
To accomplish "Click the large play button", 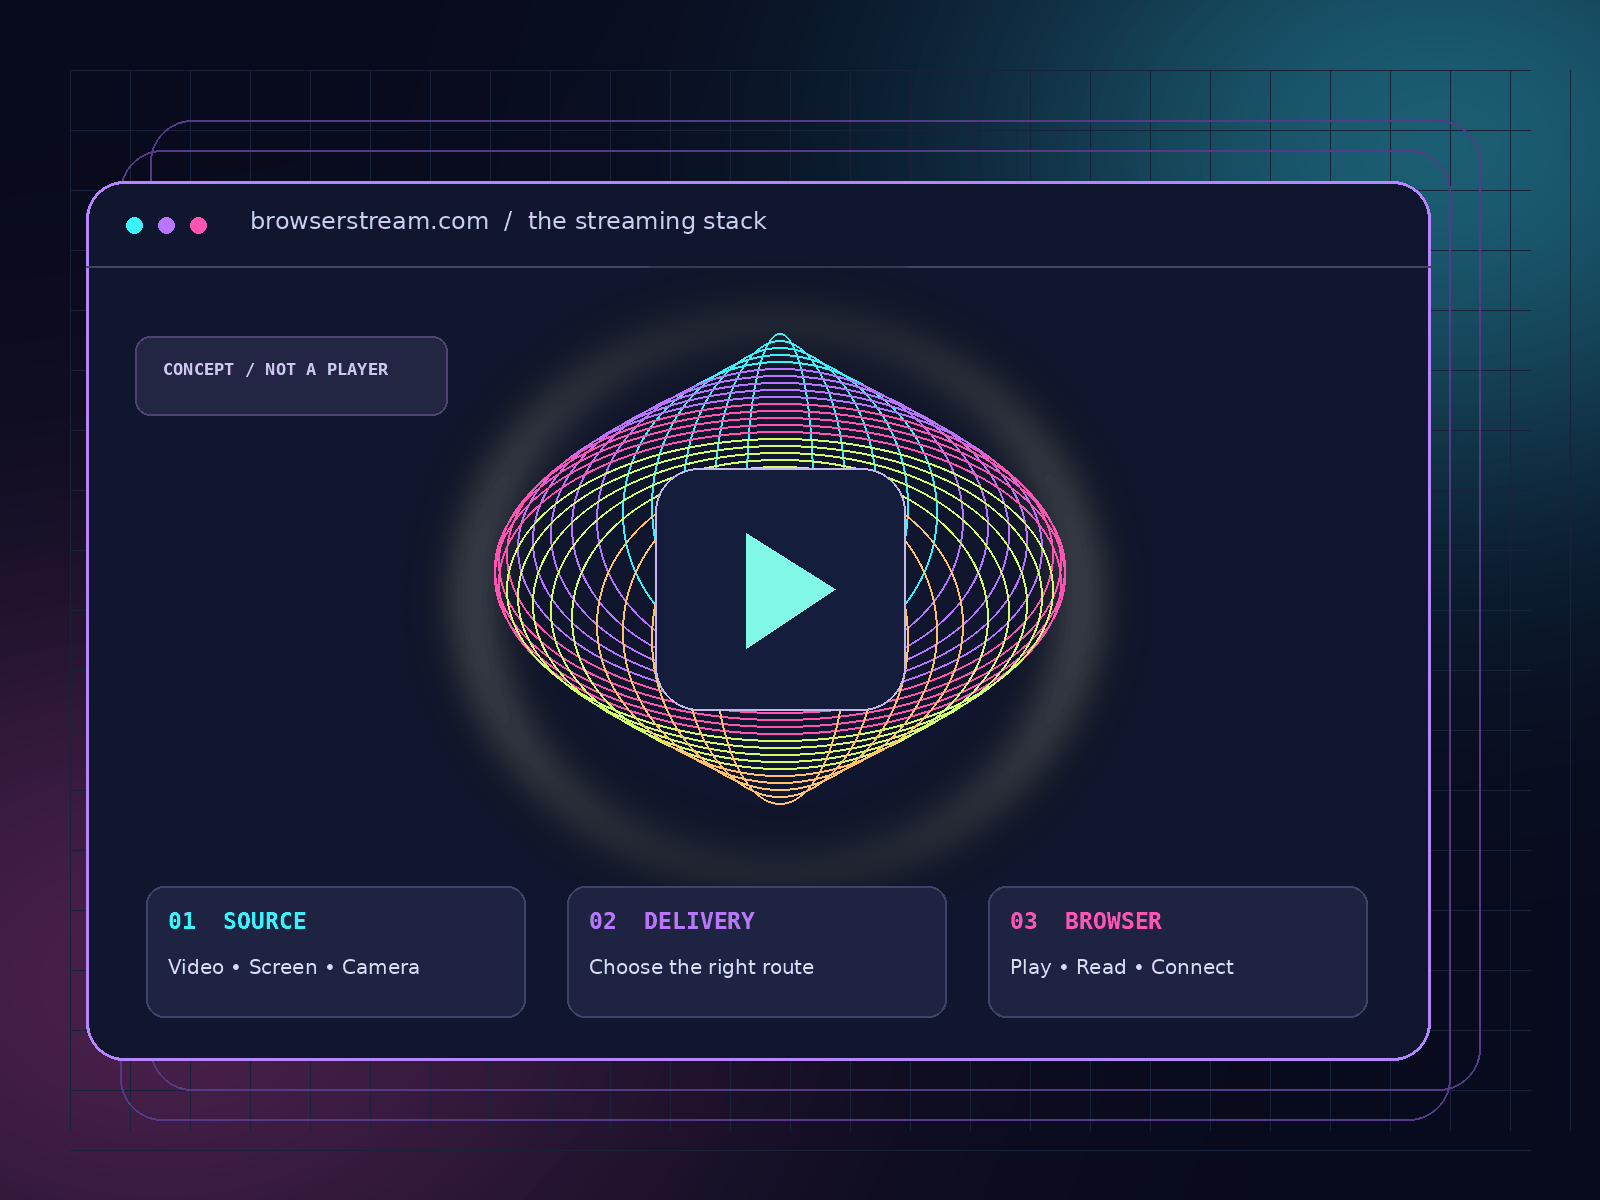I will point(781,589).
